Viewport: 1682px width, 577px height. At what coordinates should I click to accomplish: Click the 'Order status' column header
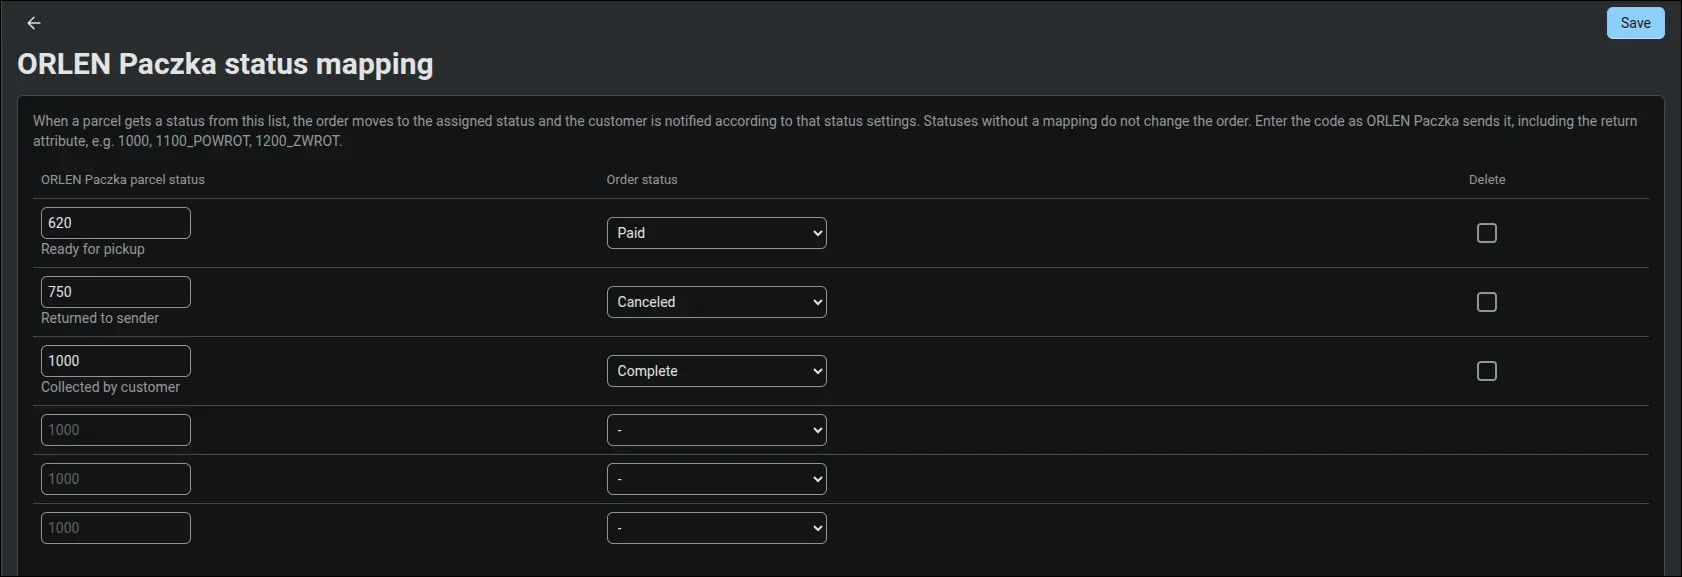[x=642, y=180]
